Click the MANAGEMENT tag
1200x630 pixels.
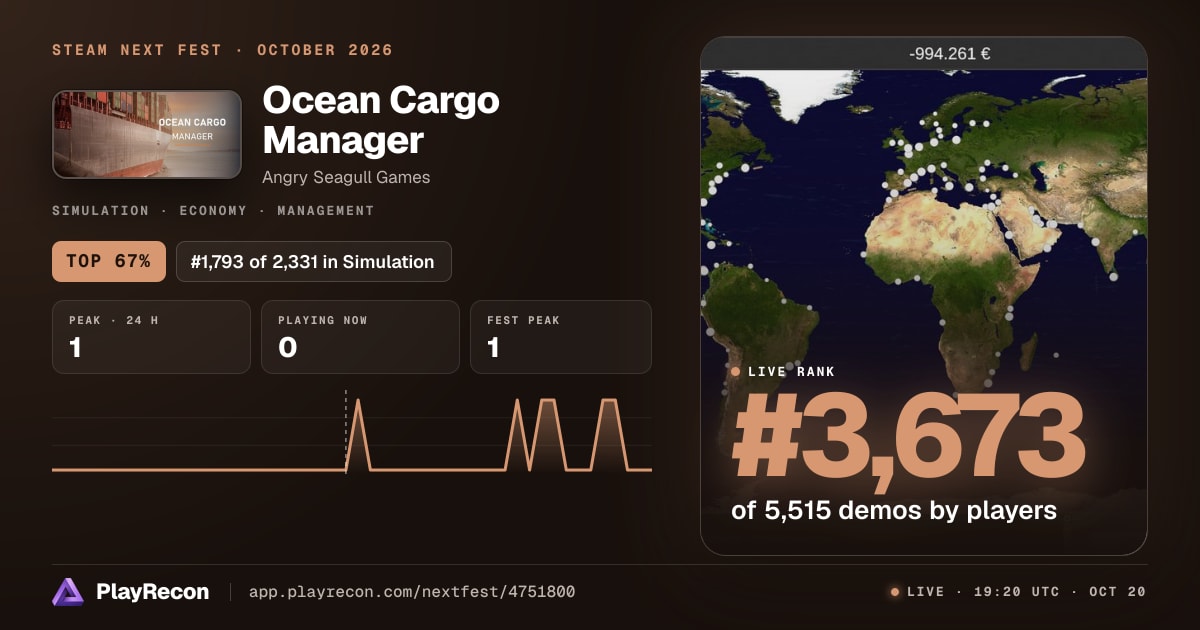[x=326, y=211]
